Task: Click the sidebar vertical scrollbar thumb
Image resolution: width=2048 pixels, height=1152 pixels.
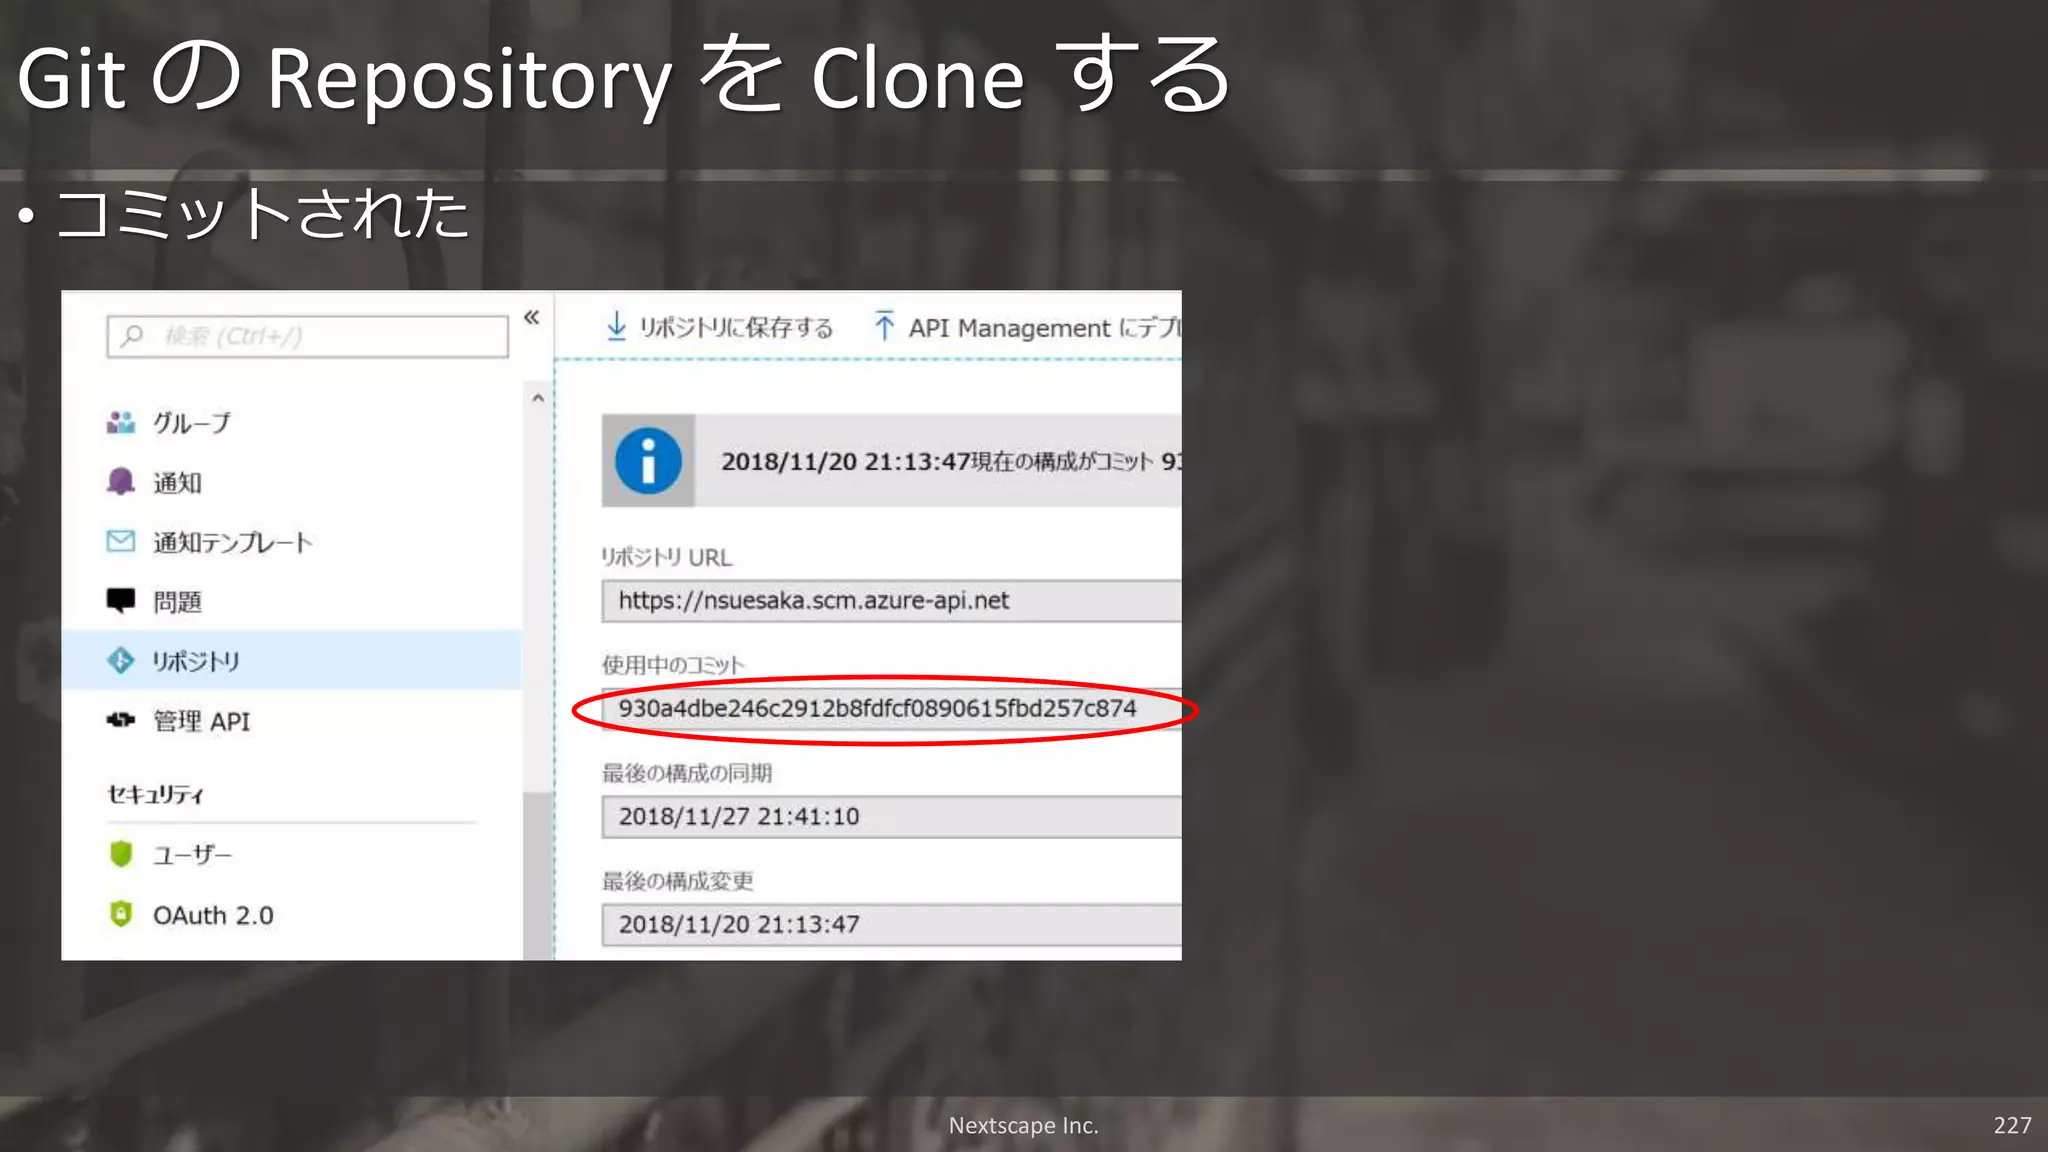Action: pyautogui.click(x=538, y=875)
